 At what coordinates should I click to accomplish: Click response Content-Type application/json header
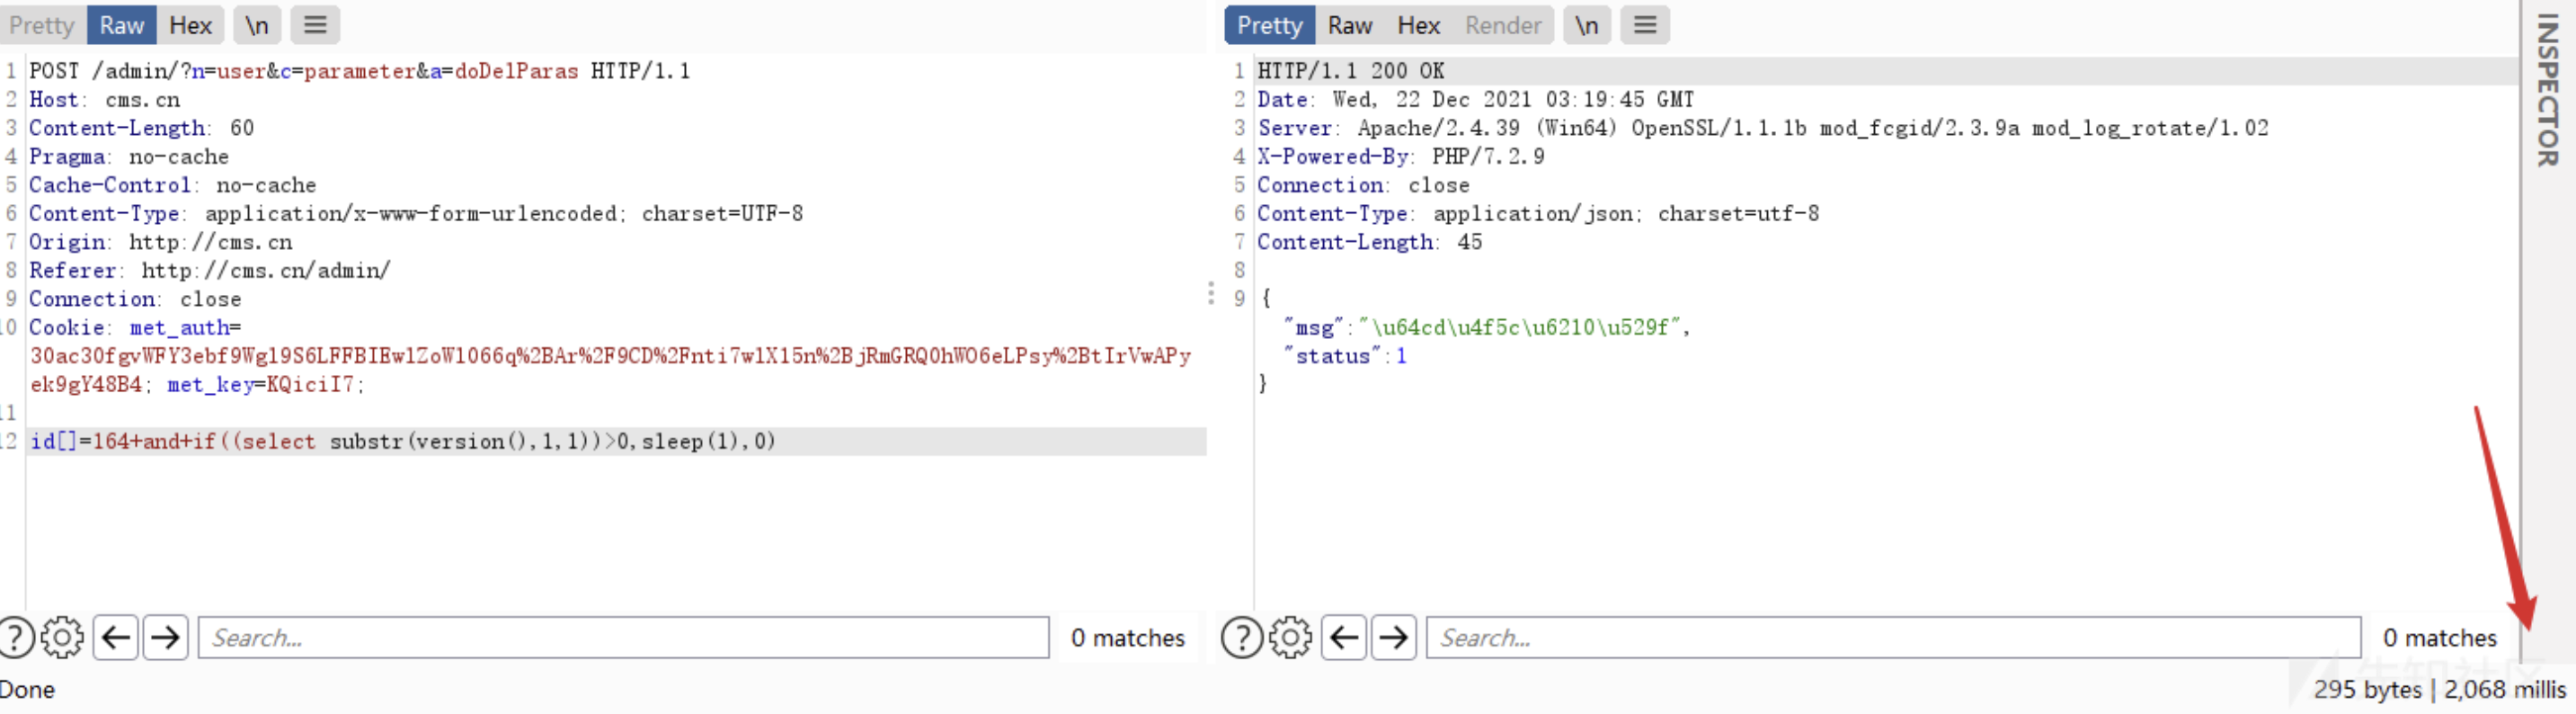pyautogui.click(x=1538, y=214)
